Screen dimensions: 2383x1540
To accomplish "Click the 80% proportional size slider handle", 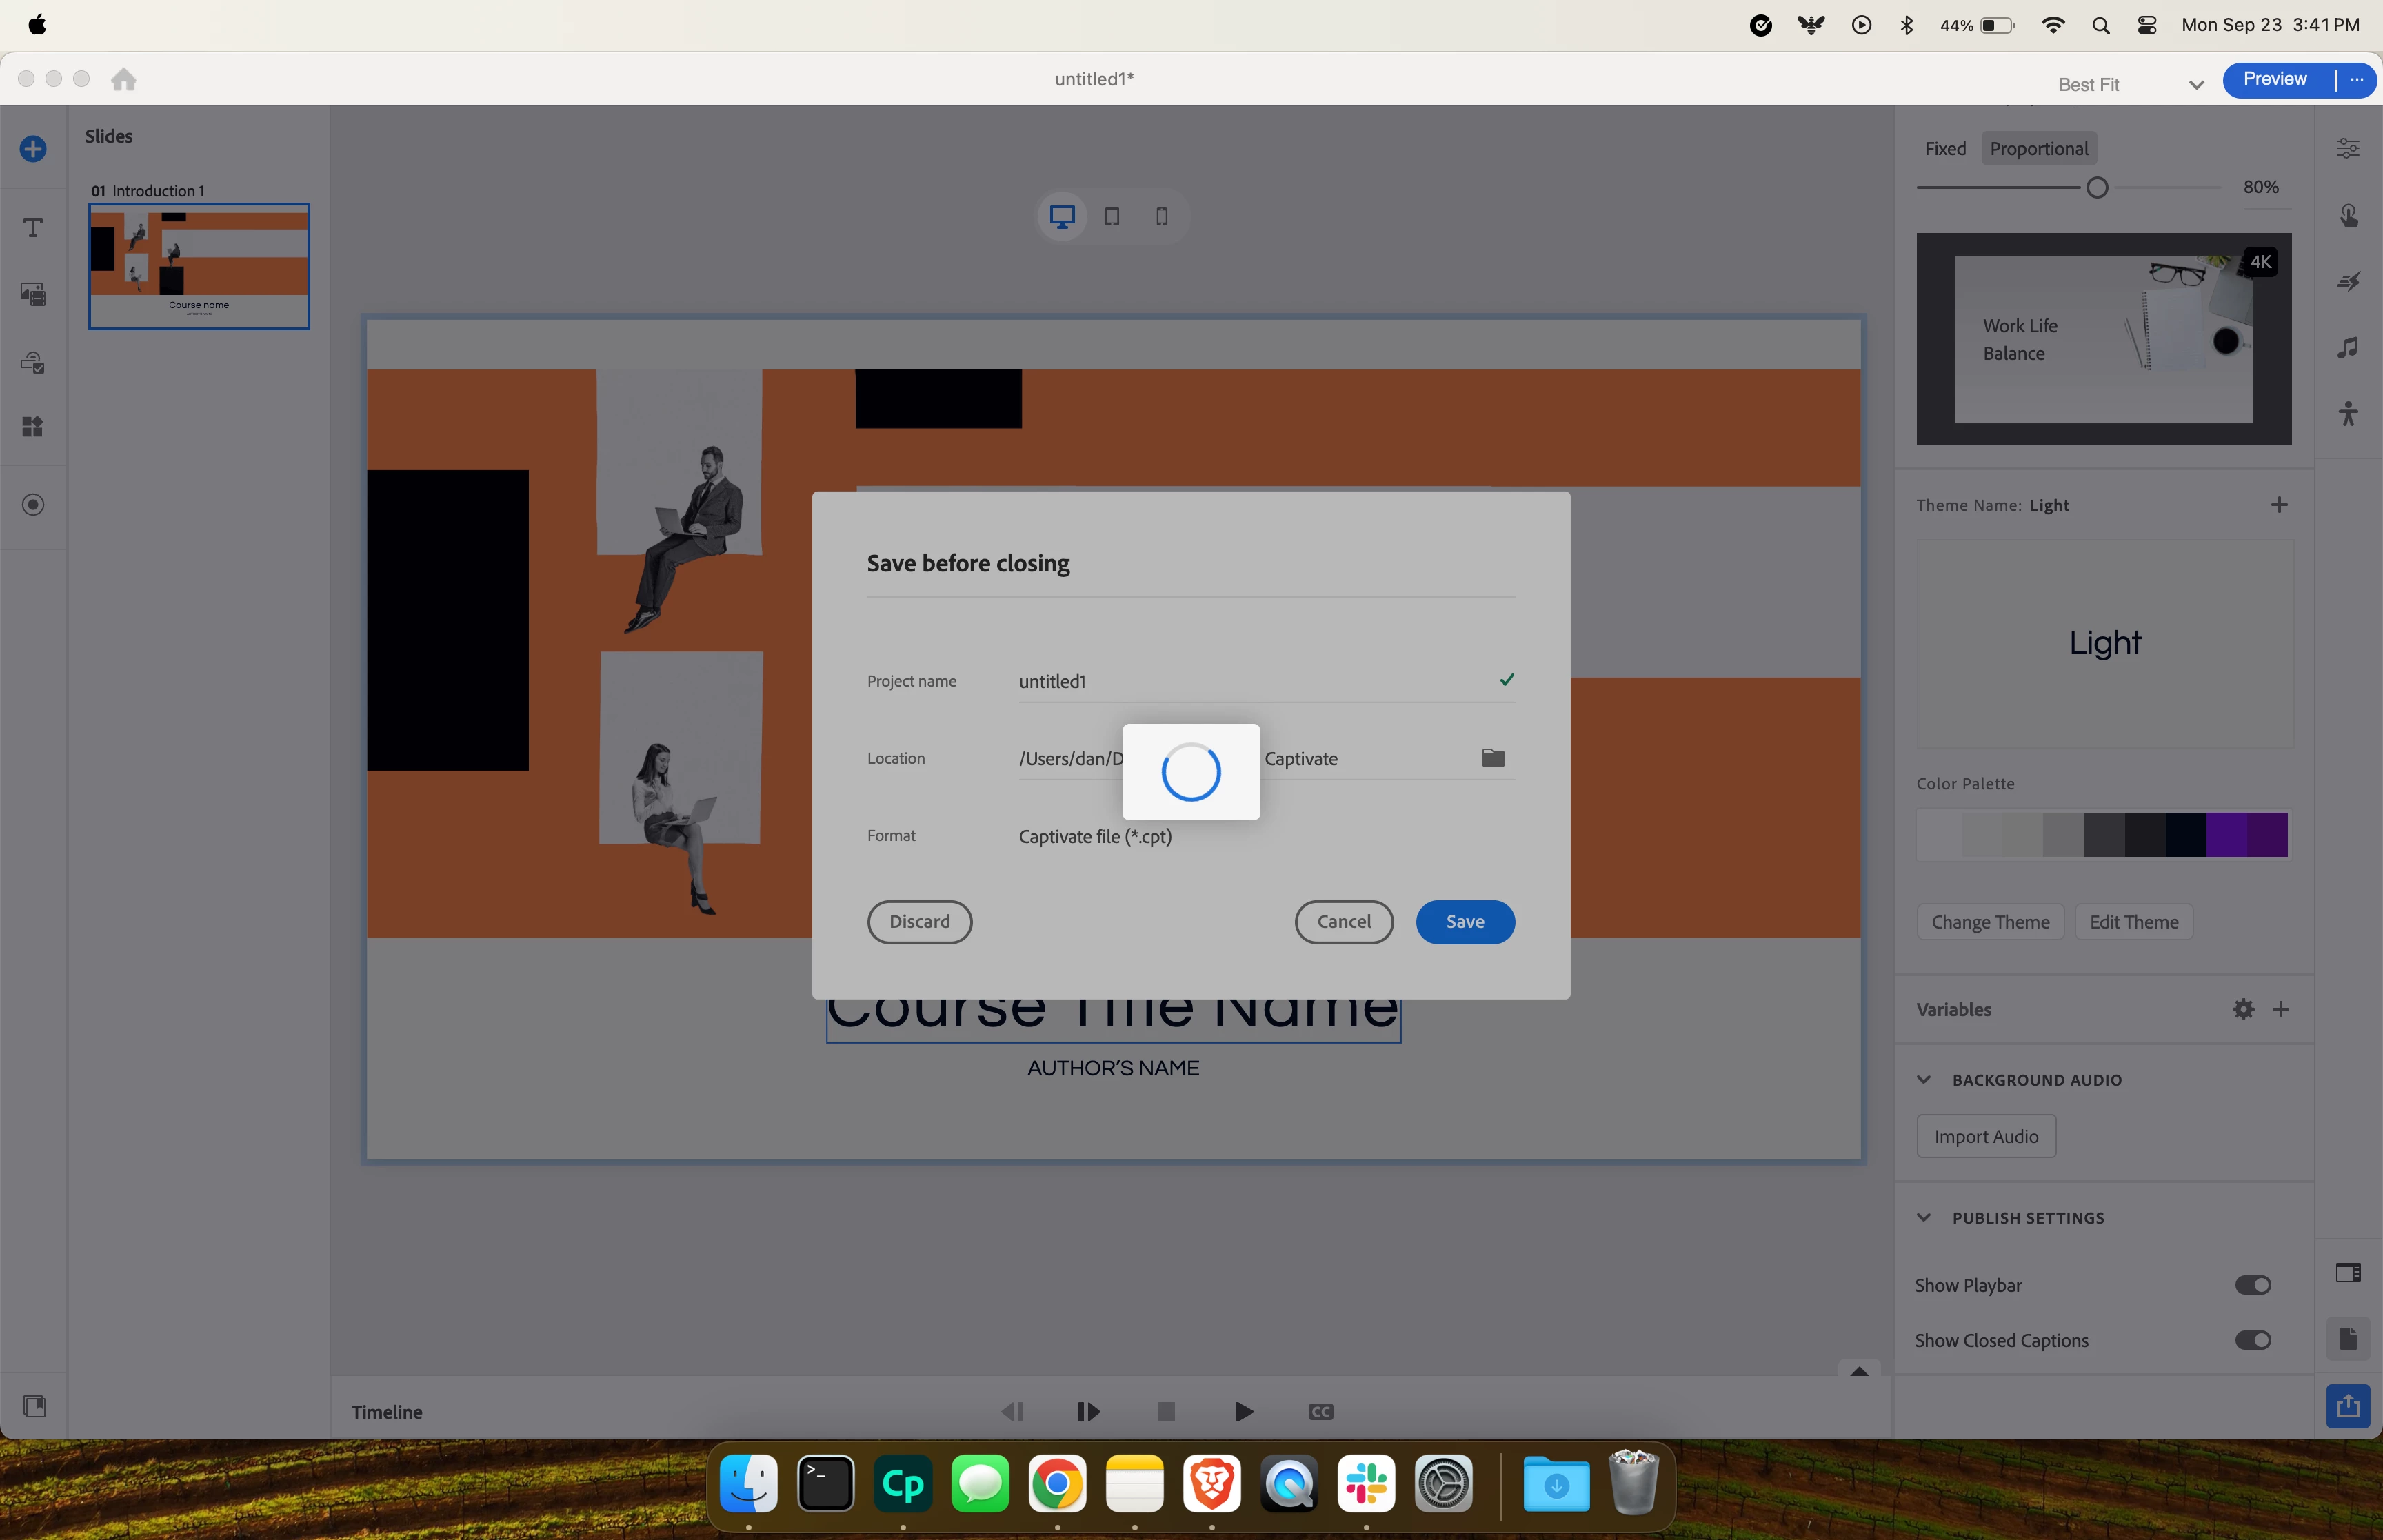I will [x=2097, y=188].
